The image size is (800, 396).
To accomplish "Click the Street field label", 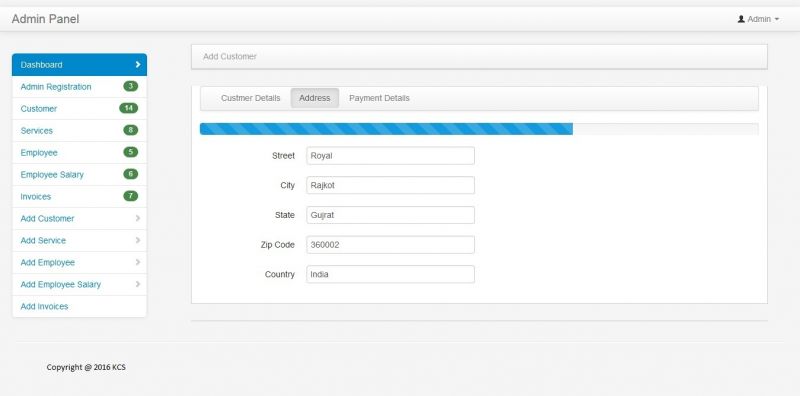I will [x=283, y=156].
